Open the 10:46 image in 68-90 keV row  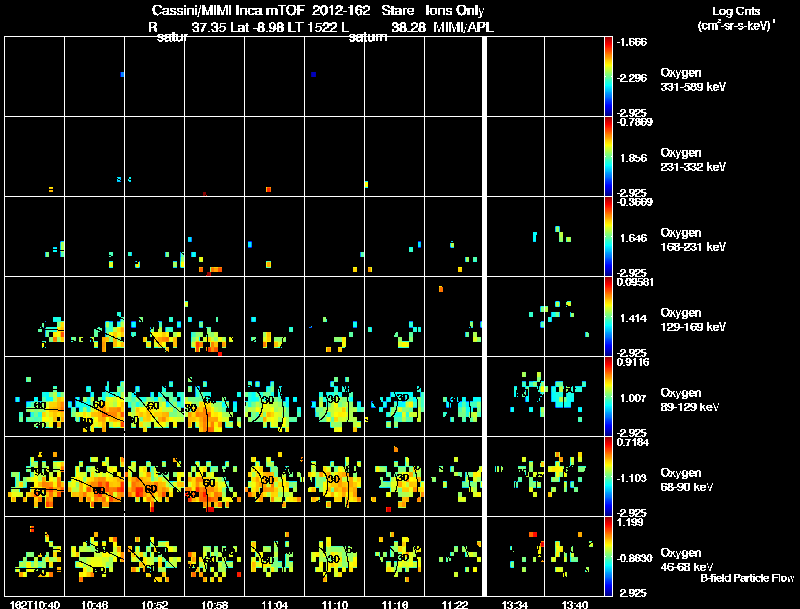tap(95, 476)
